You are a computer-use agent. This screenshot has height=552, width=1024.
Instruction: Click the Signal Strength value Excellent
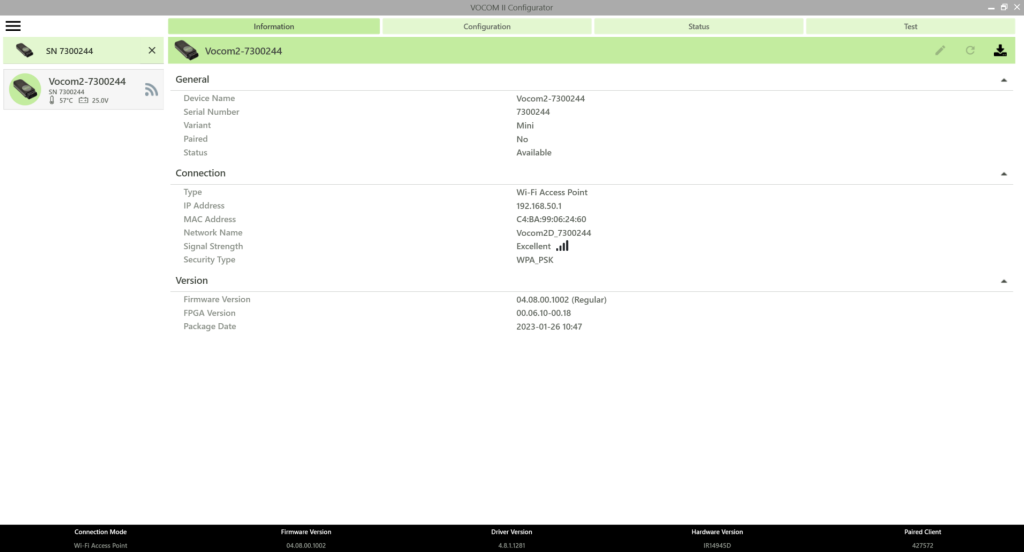(534, 246)
